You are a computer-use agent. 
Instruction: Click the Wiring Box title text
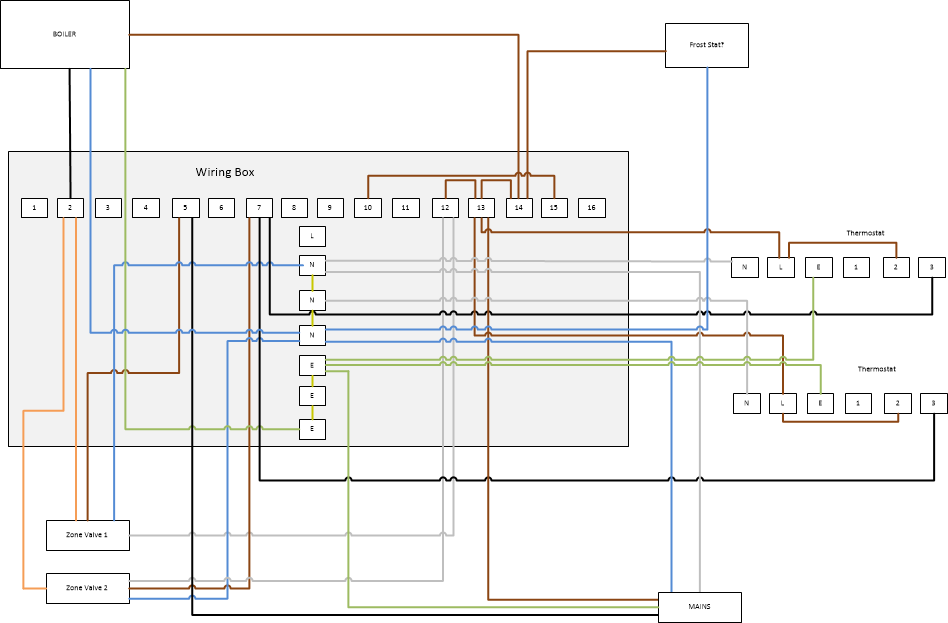coord(225,172)
